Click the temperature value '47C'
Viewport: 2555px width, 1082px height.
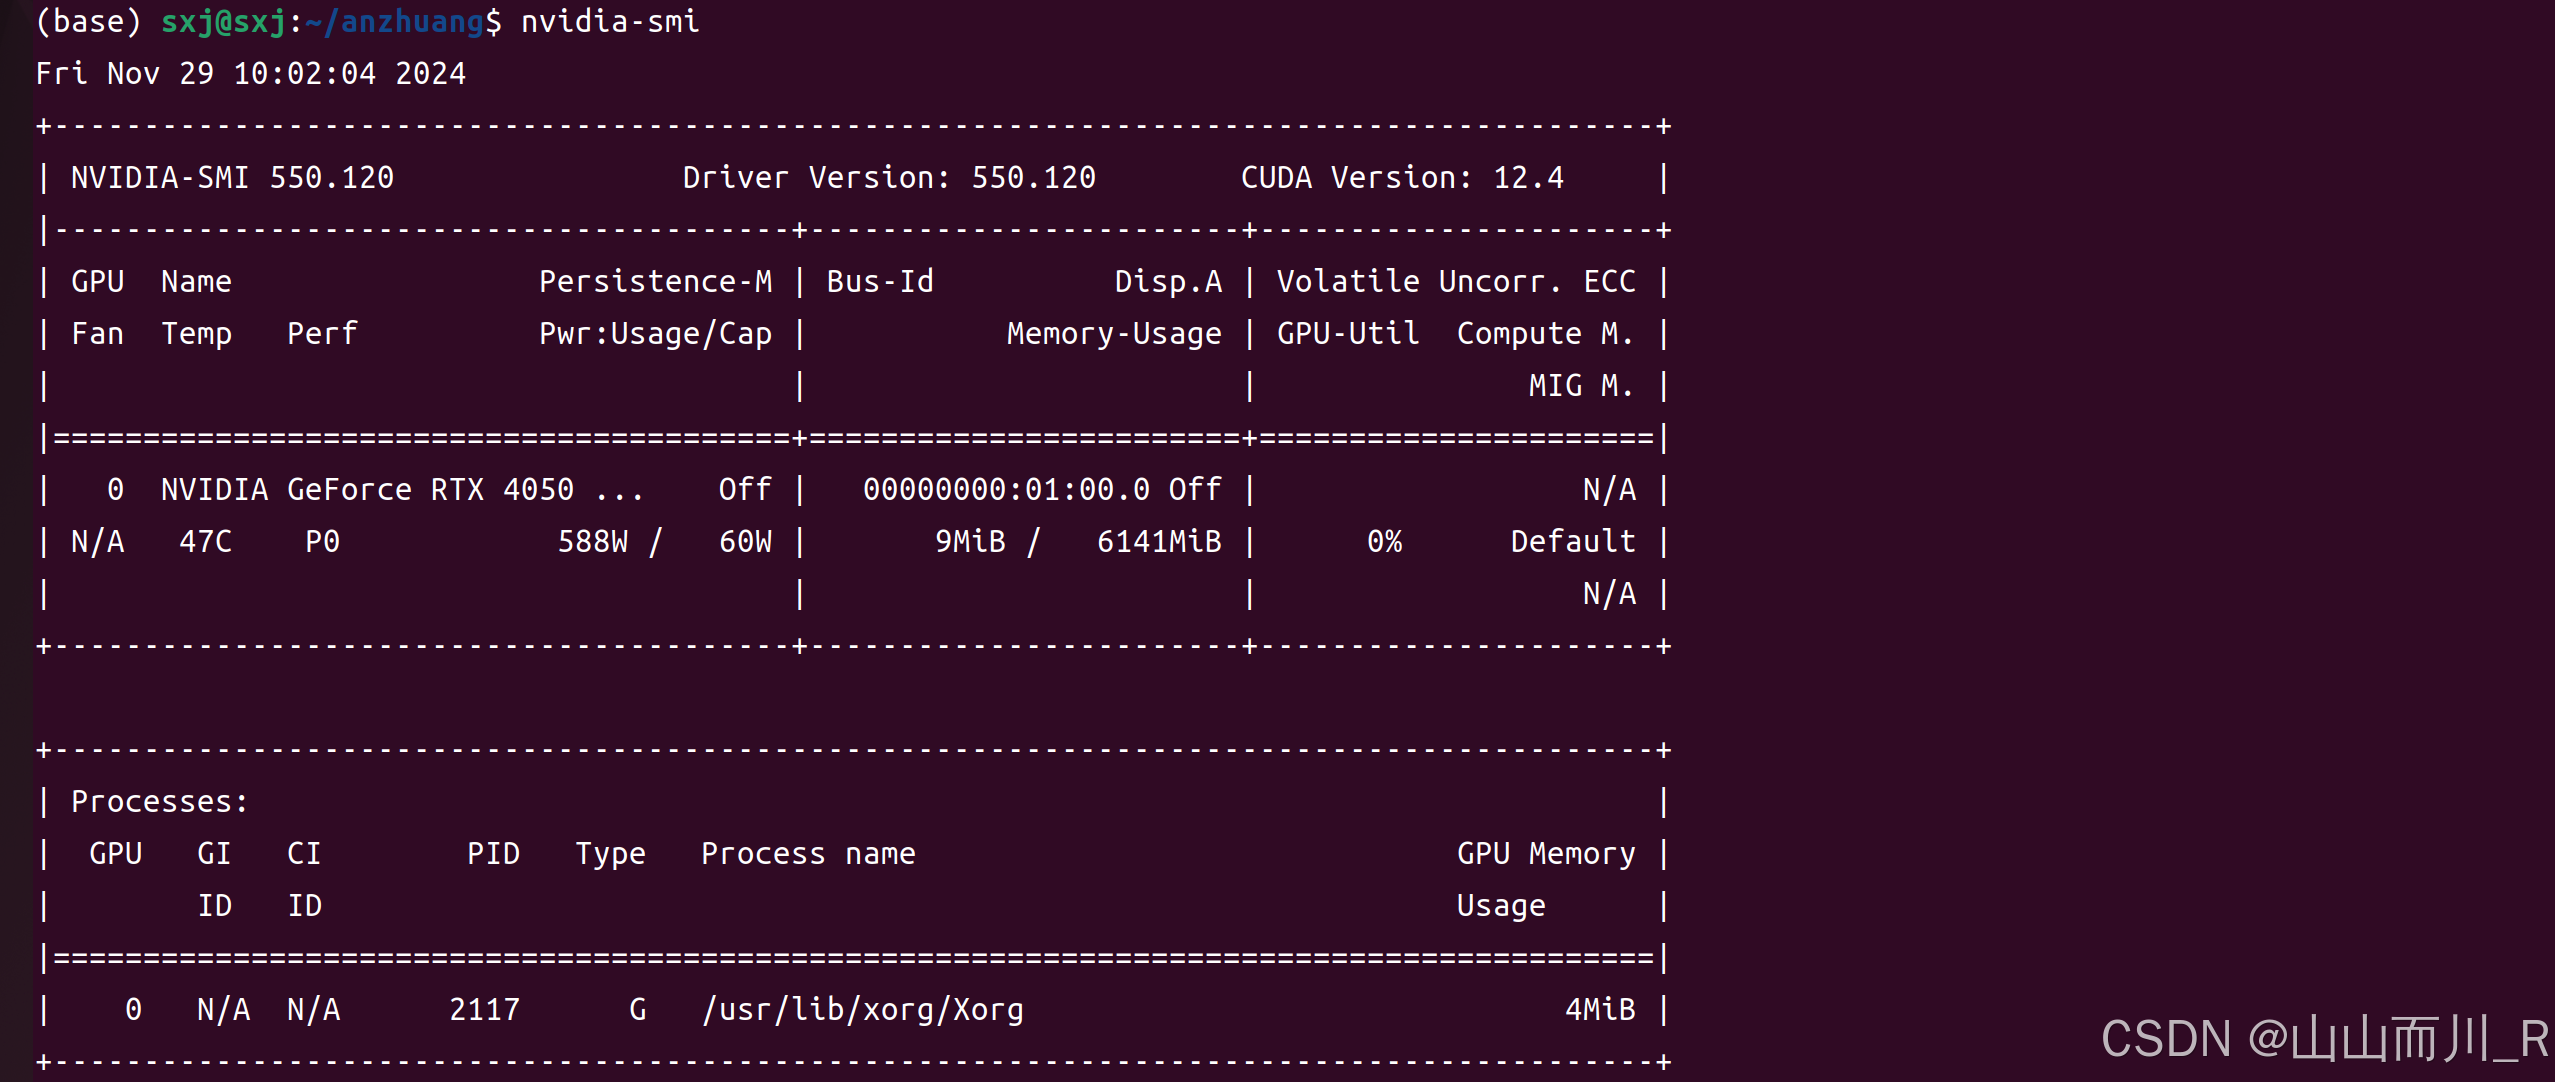click(x=205, y=541)
